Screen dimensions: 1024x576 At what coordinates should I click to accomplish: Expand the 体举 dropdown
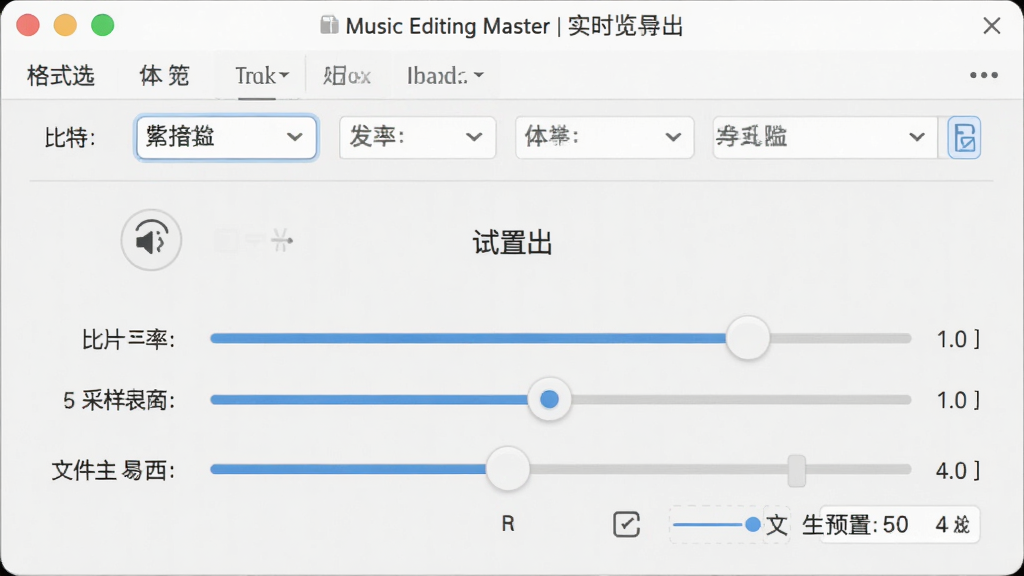[604, 137]
